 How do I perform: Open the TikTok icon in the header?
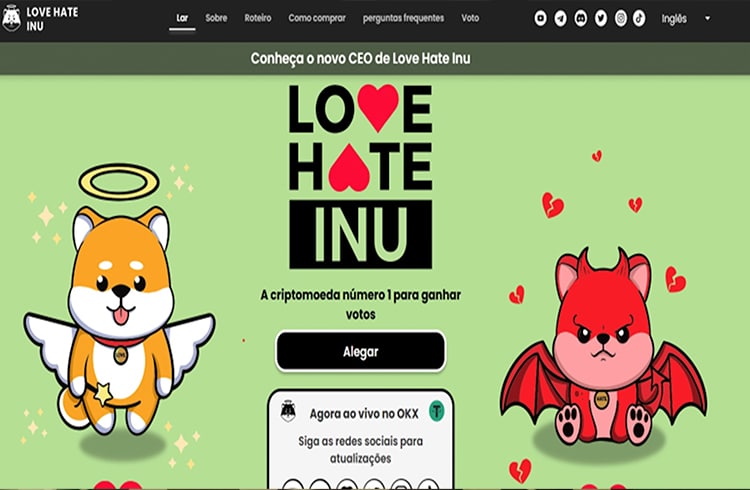point(639,19)
